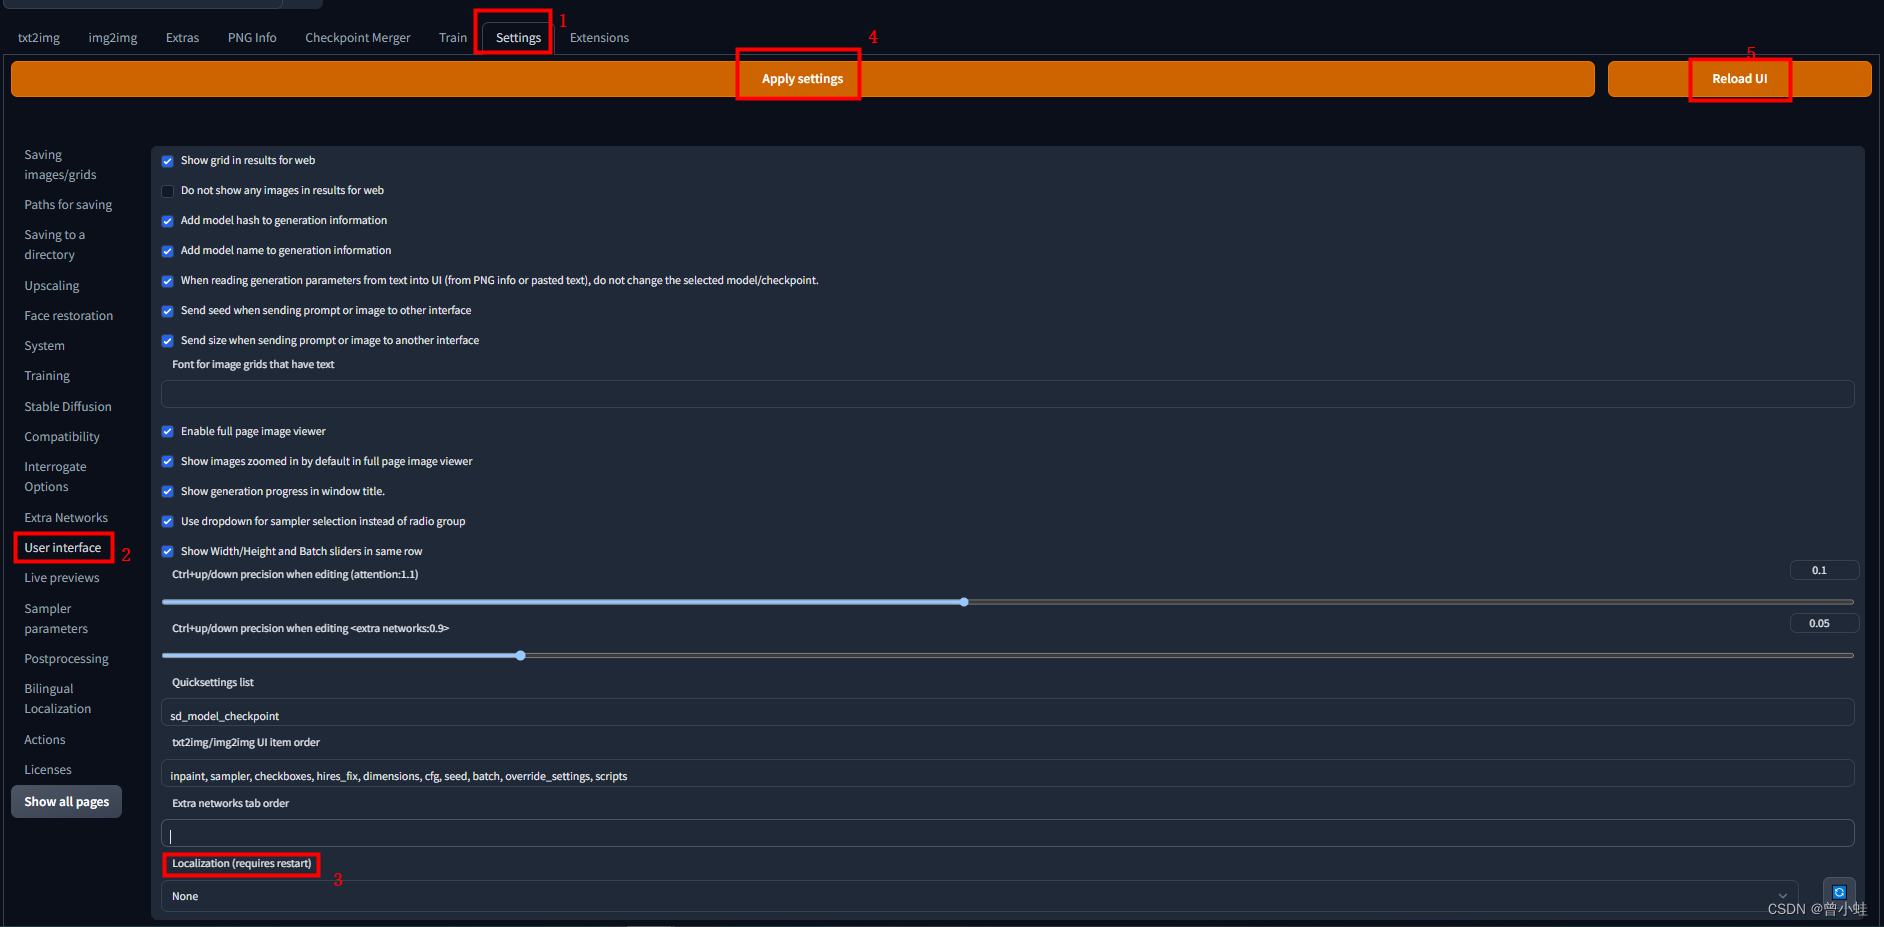Toggle Show grid in results for web
1884x927 pixels.
(x=168, y=161)
